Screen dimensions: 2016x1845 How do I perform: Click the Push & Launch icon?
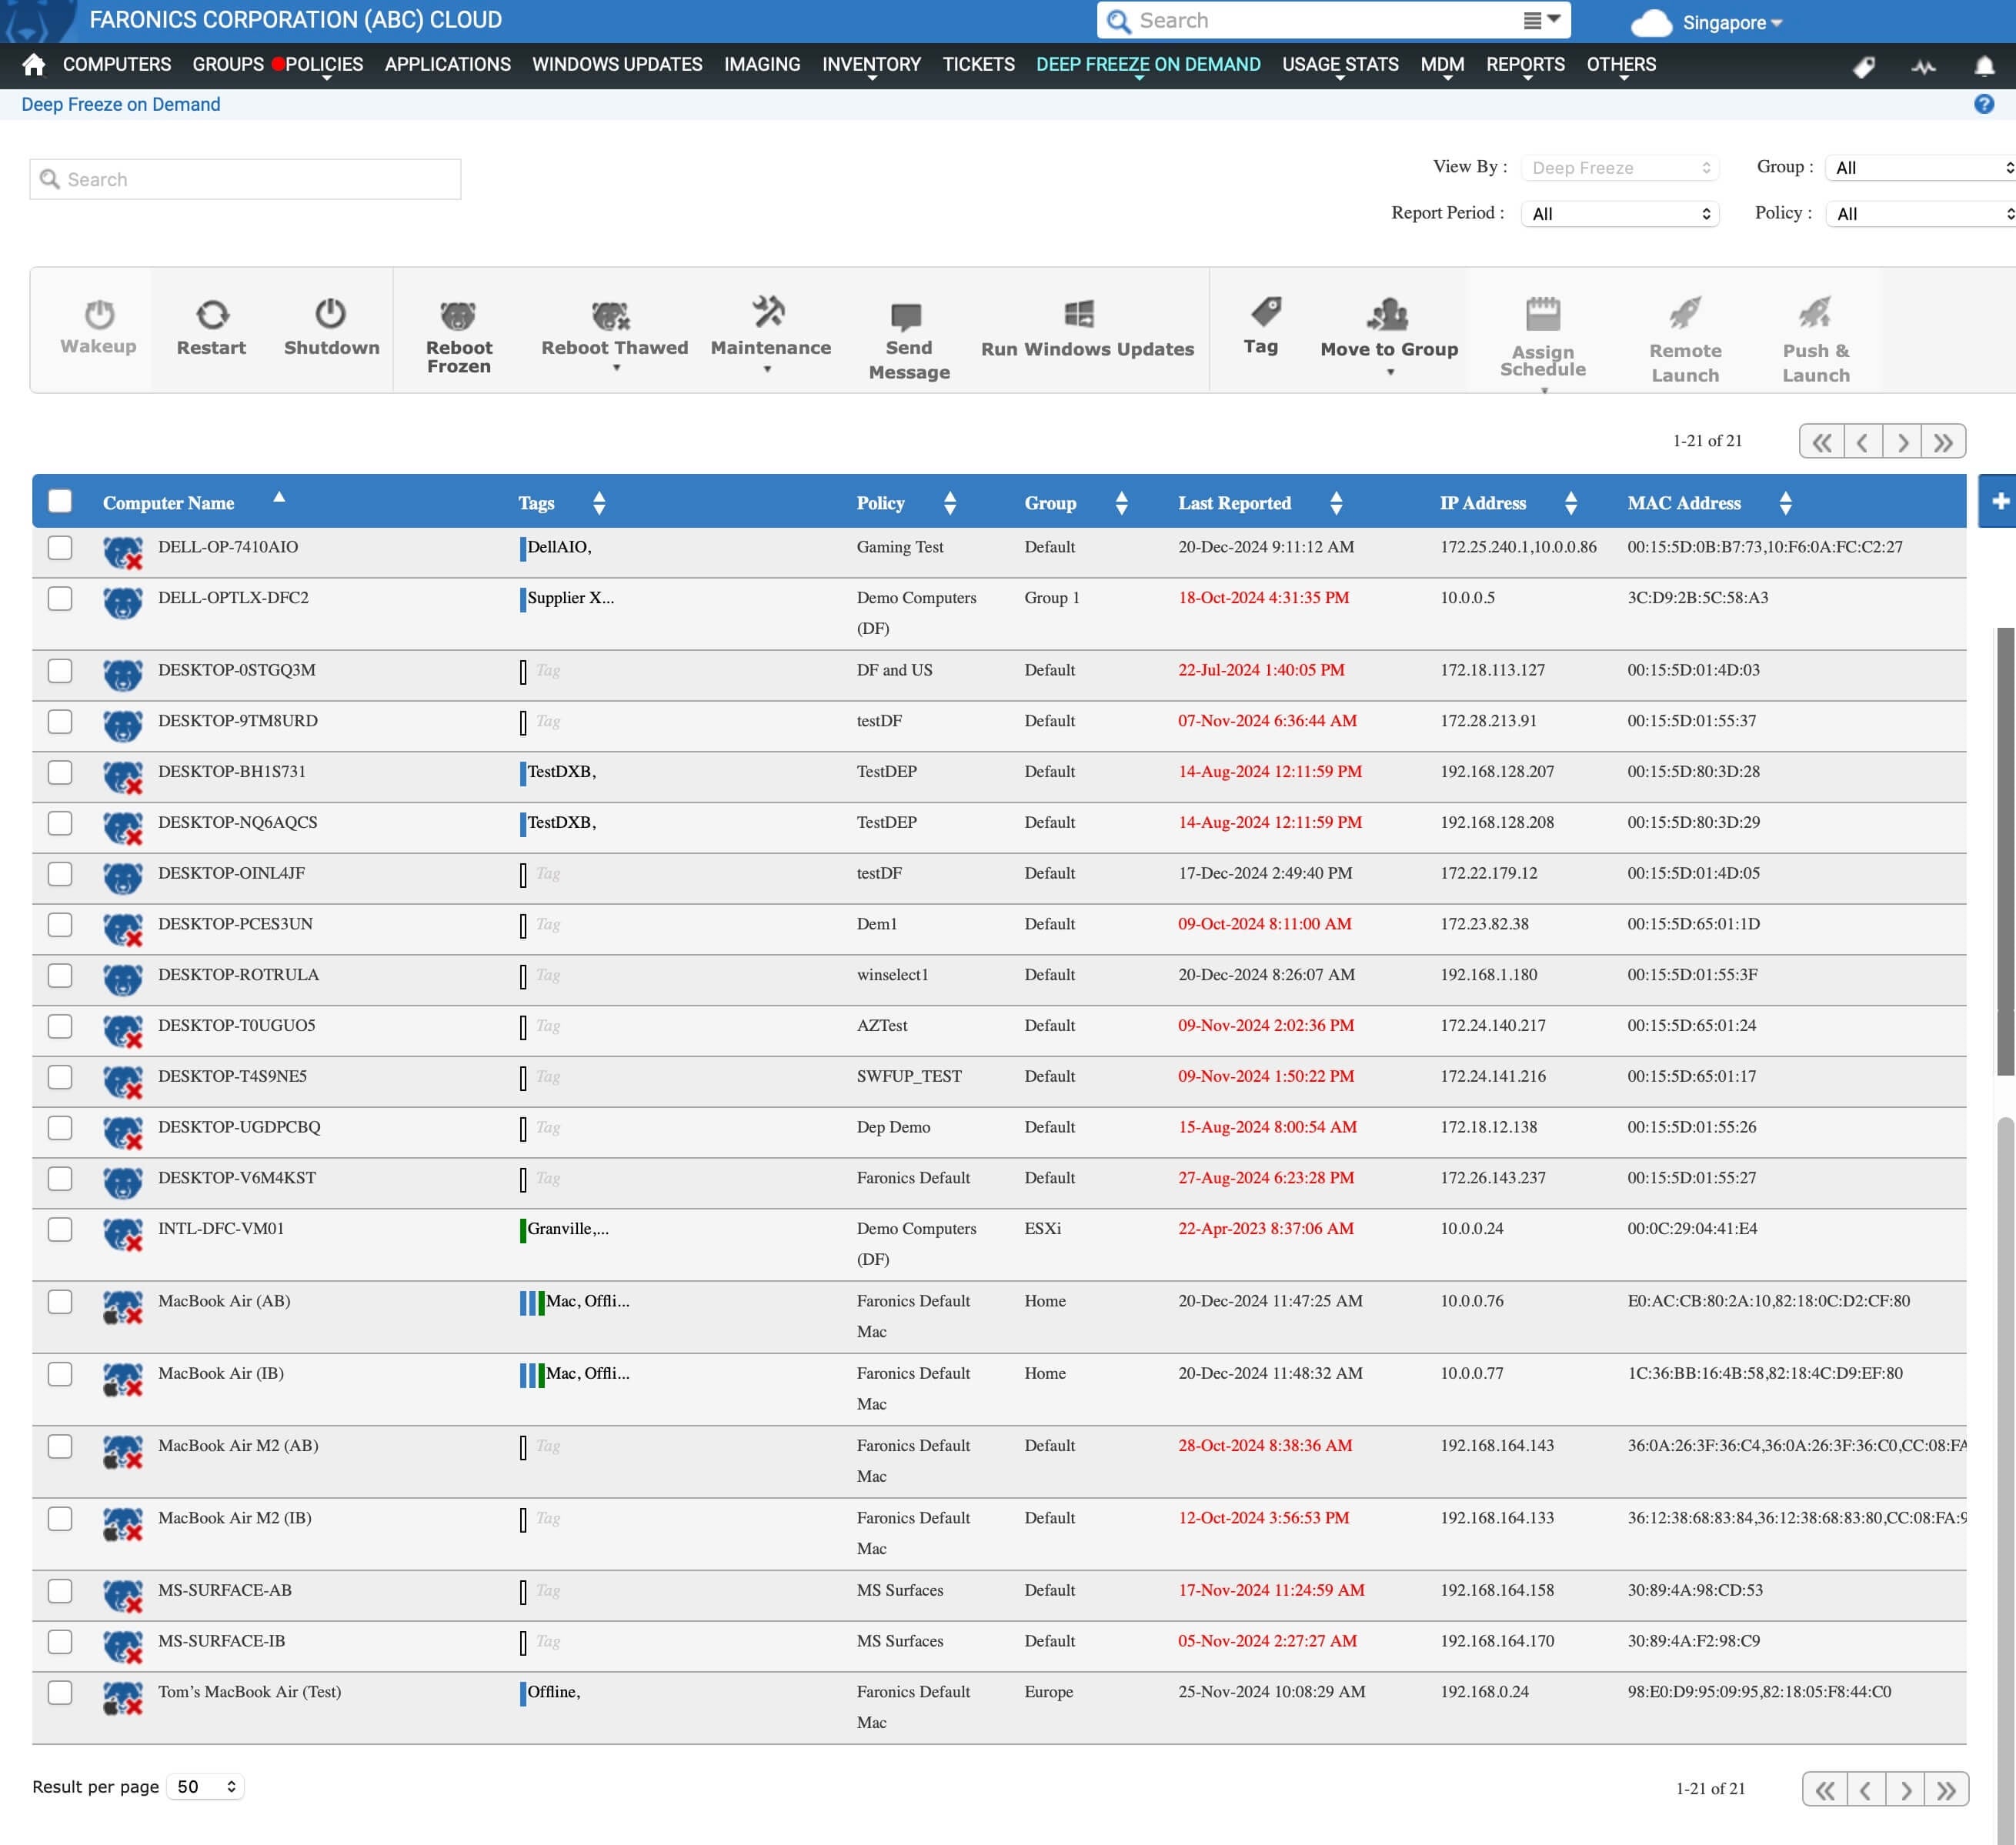click(x=1815, y=312)
